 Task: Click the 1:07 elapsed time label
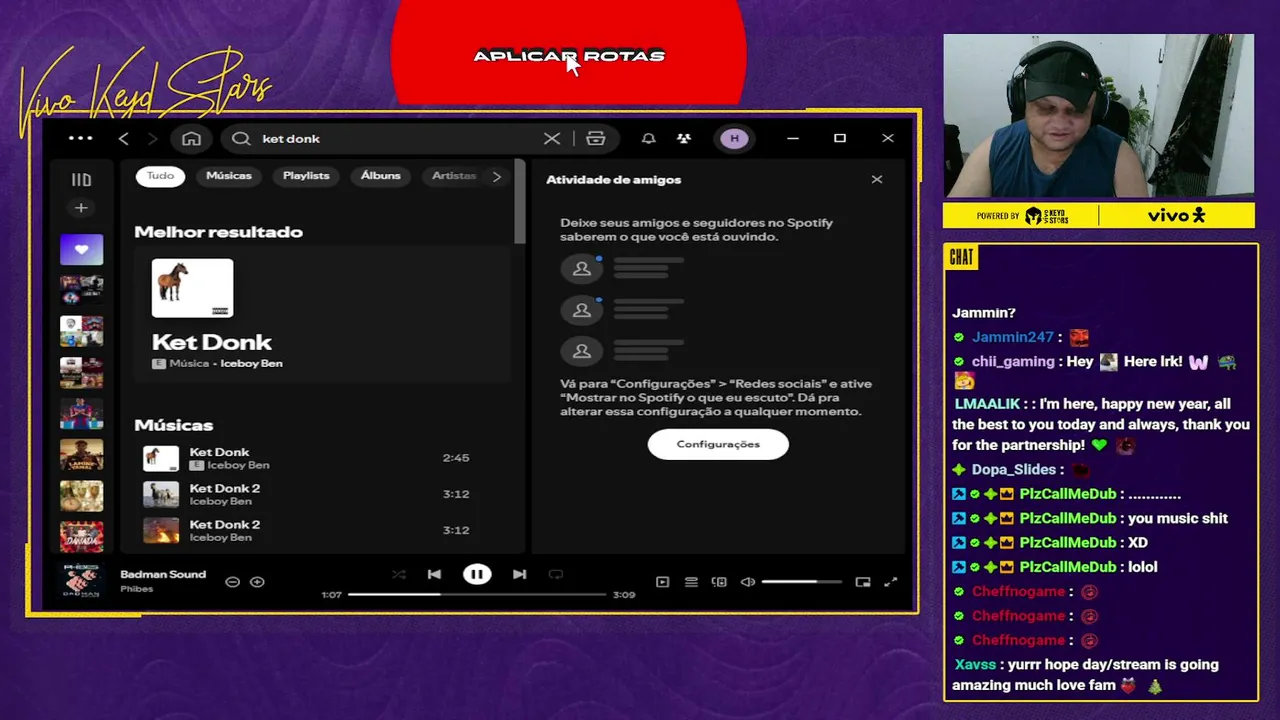coord(331,595)
